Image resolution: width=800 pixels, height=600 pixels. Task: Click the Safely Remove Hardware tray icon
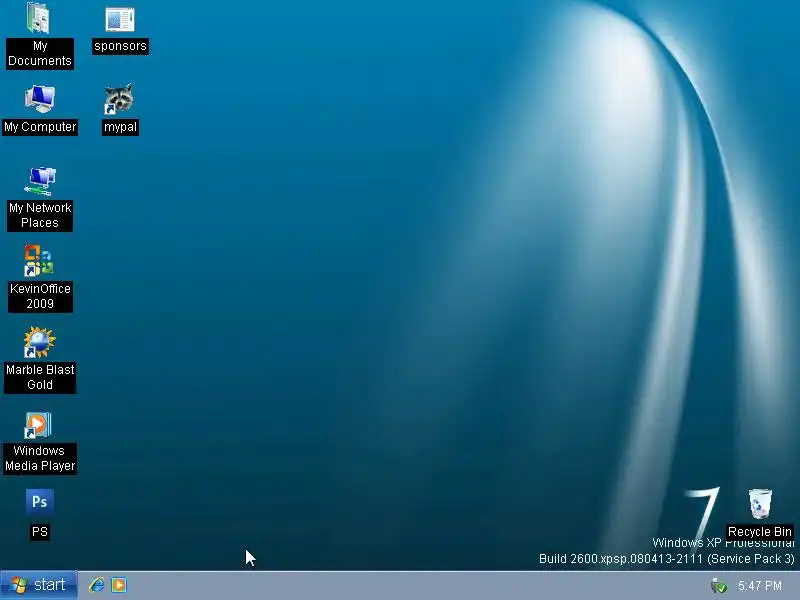pyautogui.click(x=719, y=586)
